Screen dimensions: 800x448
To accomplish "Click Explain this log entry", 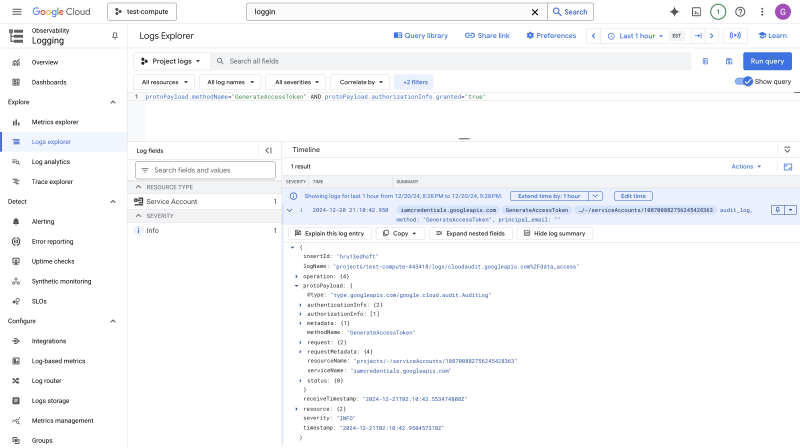I will (x=330, y=234).
